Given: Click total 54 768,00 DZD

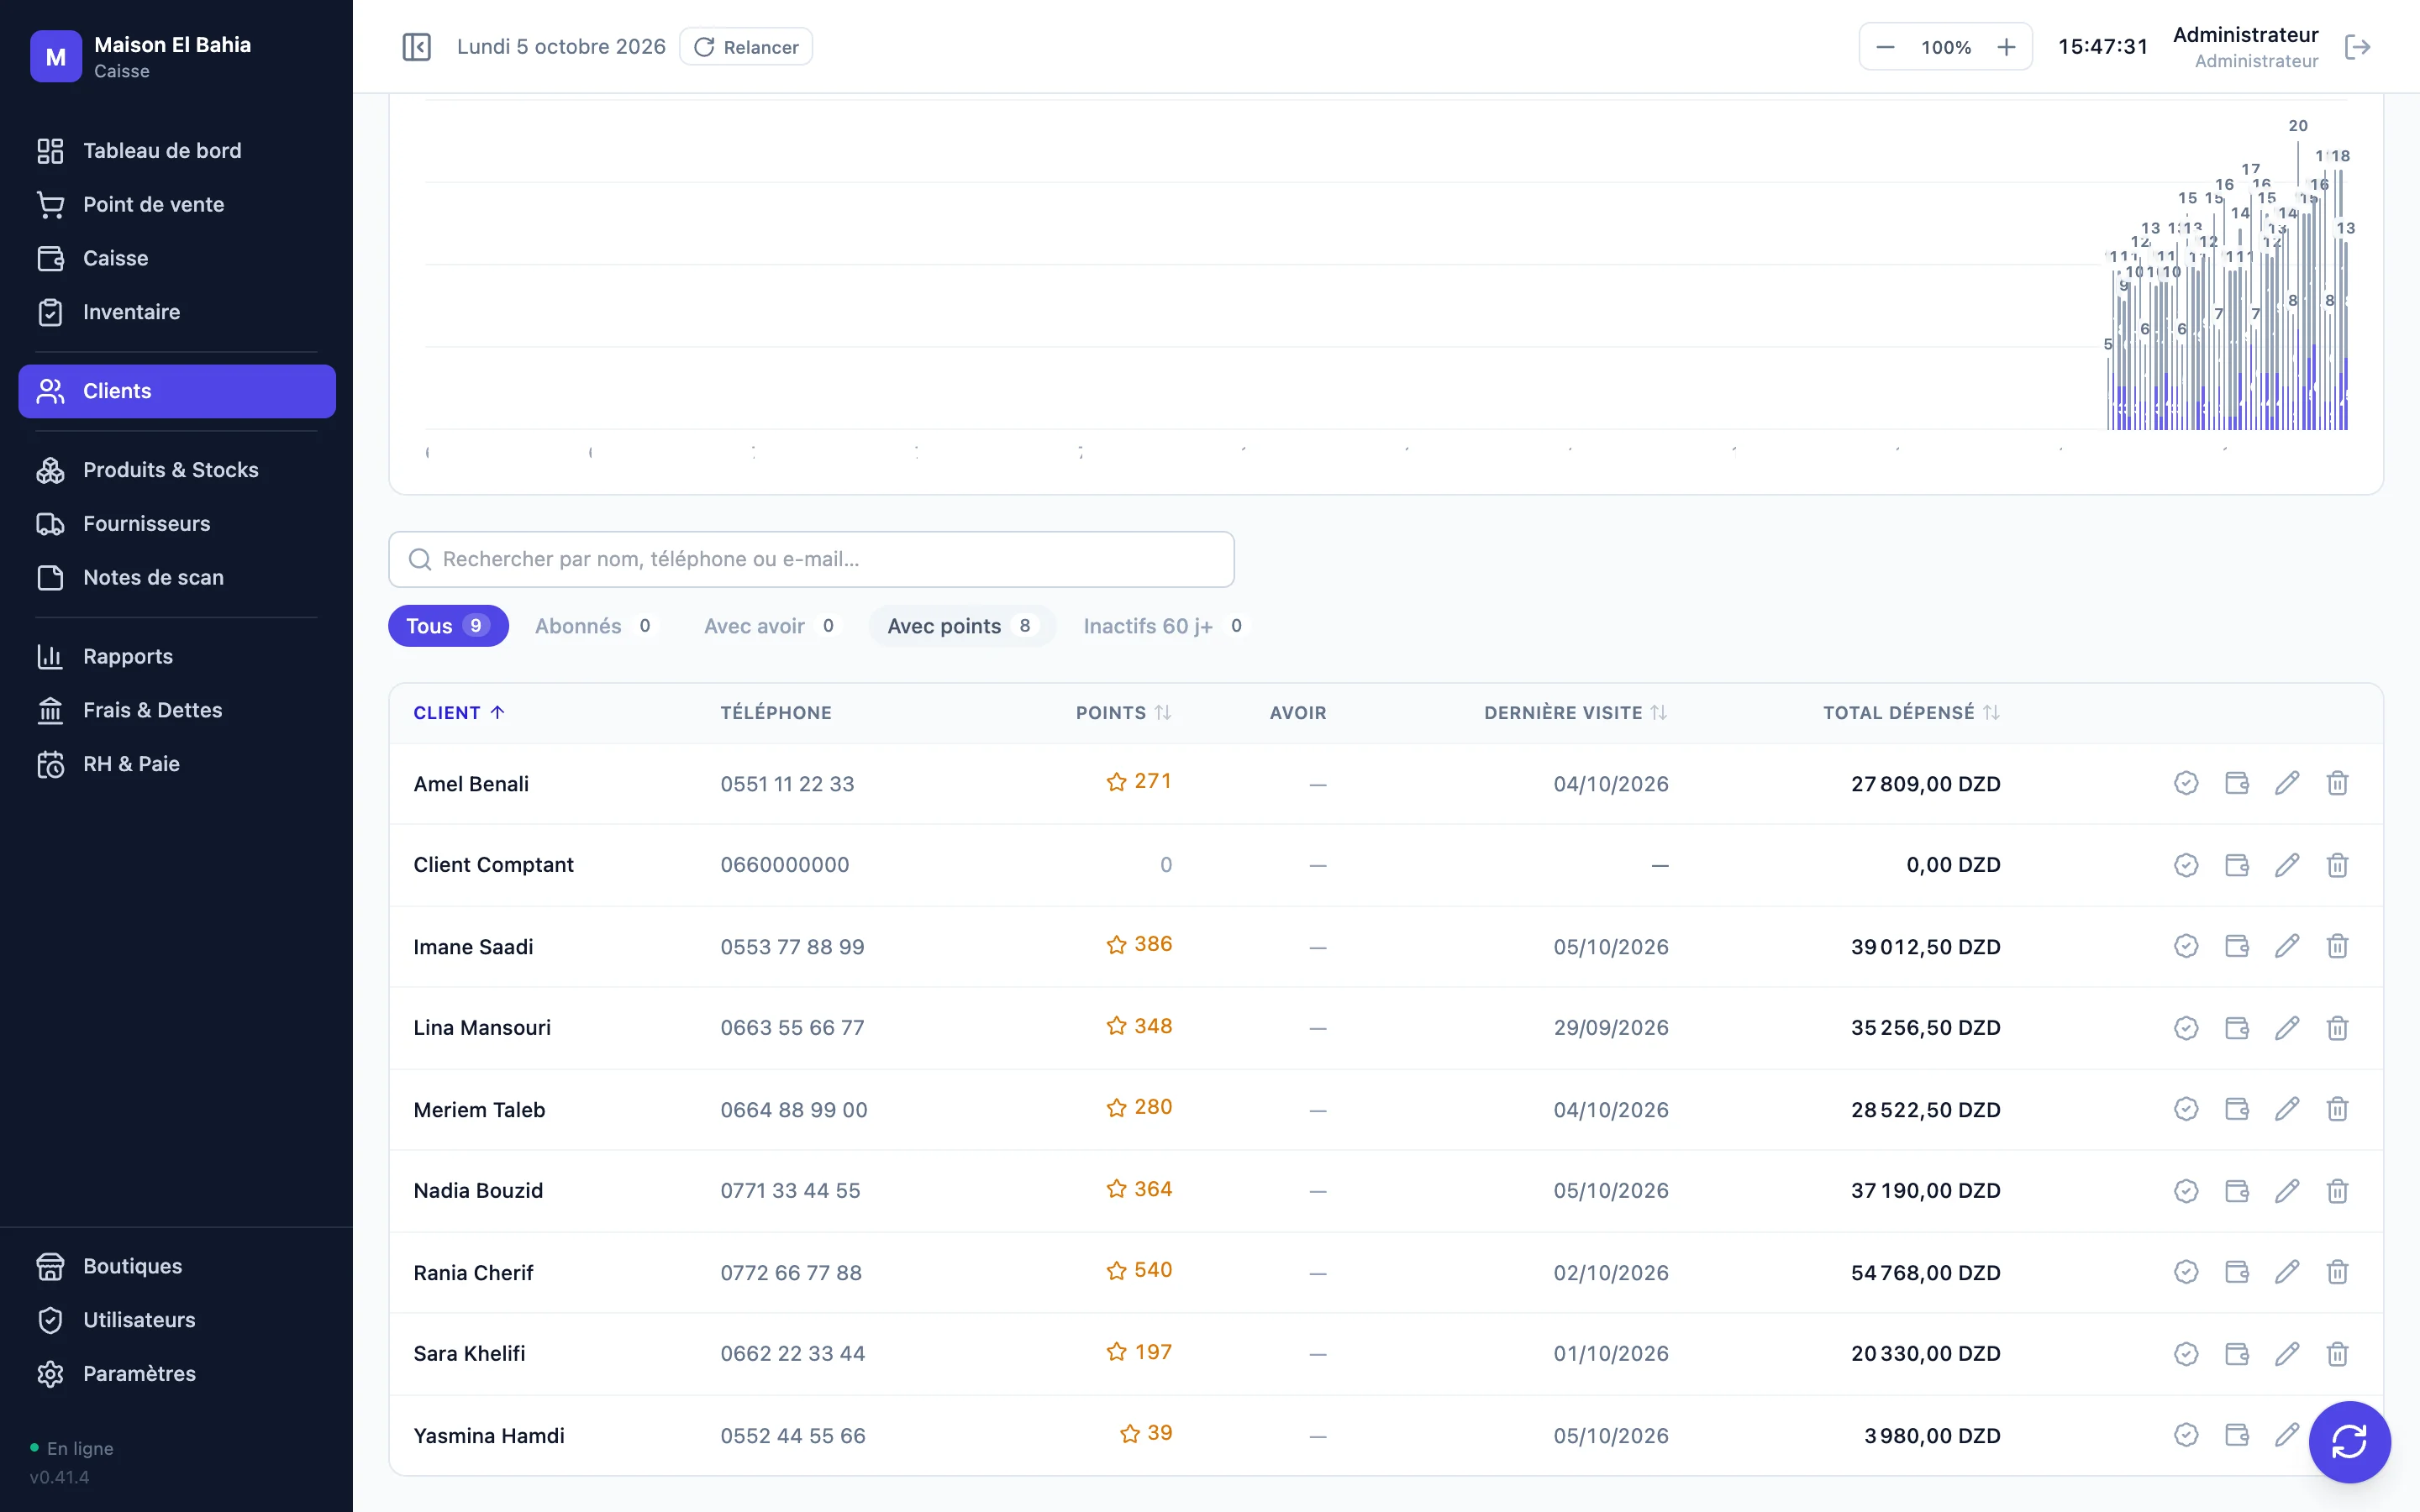Looking at the screenshot, I should click(1925, 1273).
